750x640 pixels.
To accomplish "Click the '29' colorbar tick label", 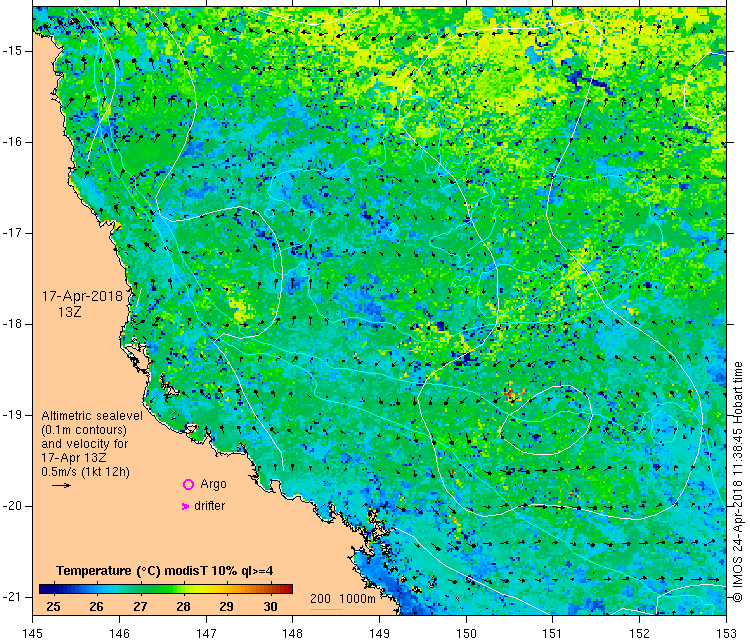I will (x=227, y=607).
